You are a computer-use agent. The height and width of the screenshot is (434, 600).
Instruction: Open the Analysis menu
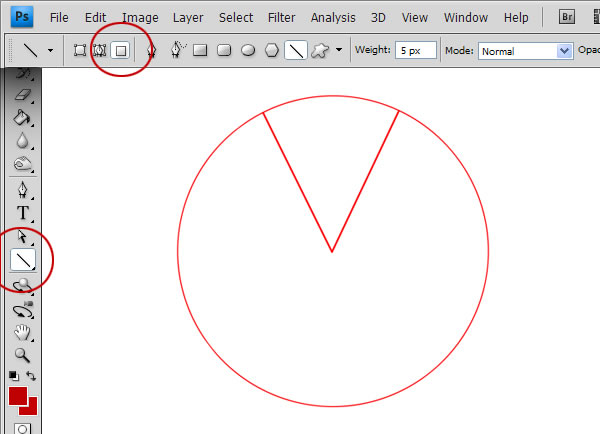click(x=333, y=18)
